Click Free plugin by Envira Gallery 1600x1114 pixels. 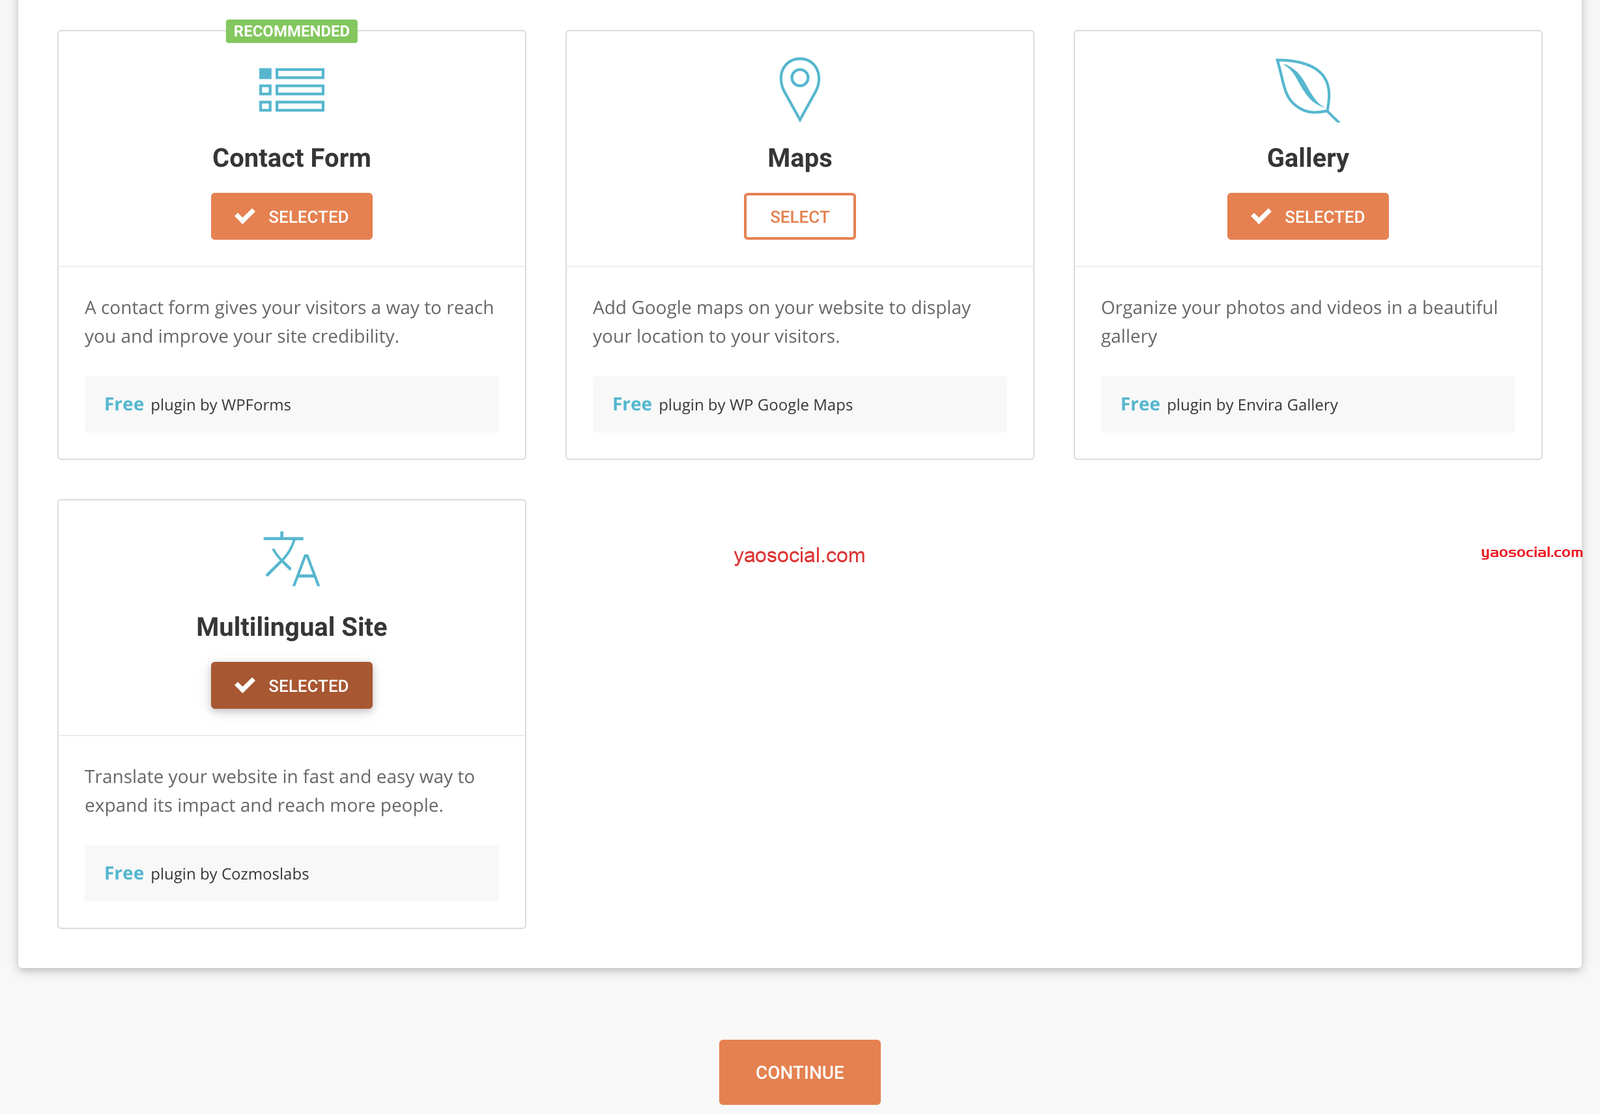click(x=1229, y=405)
